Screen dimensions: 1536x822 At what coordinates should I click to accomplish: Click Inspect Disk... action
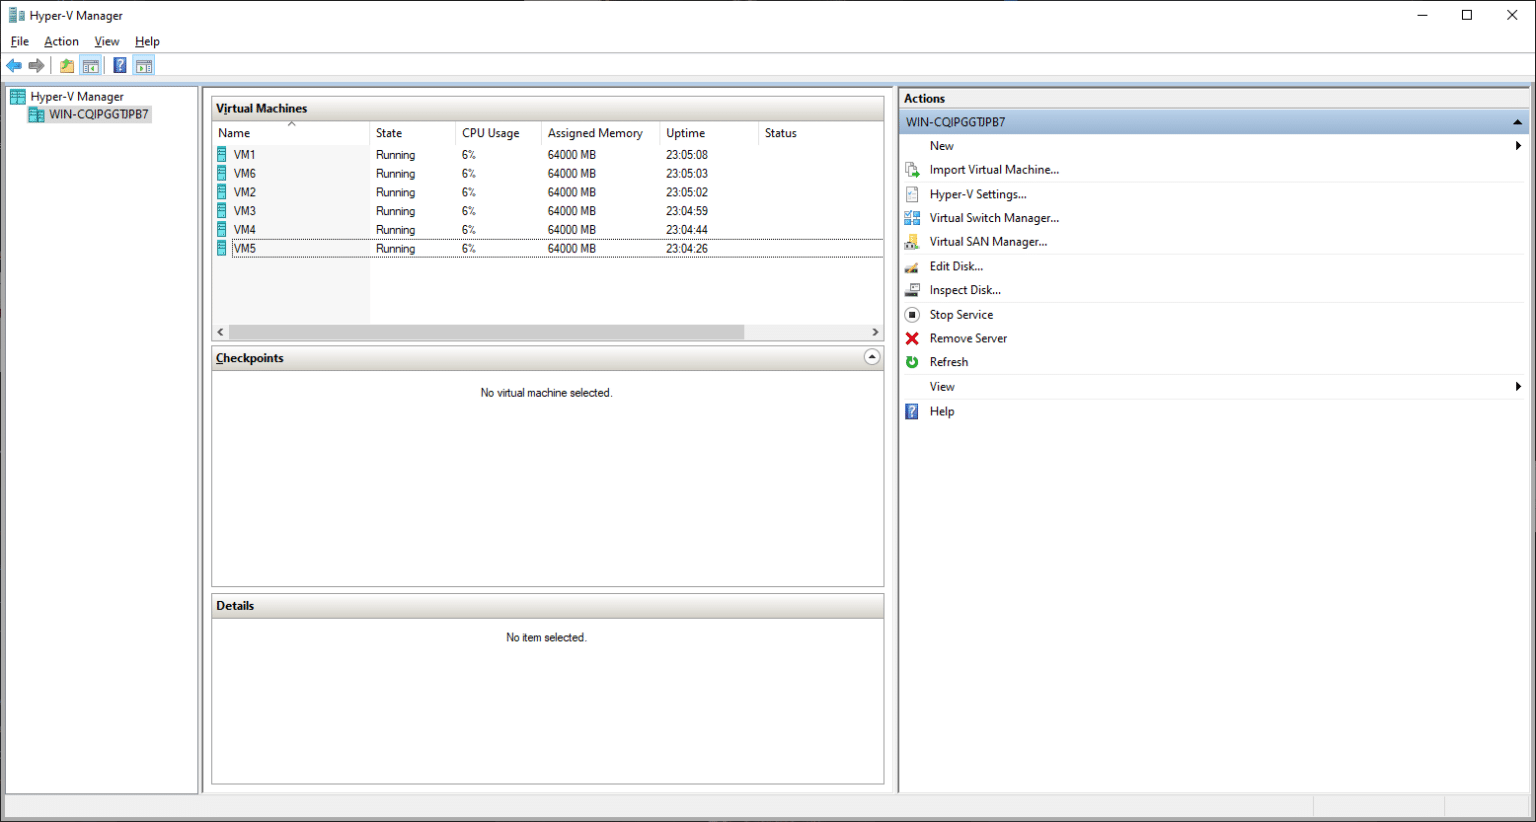coord(965,290)
